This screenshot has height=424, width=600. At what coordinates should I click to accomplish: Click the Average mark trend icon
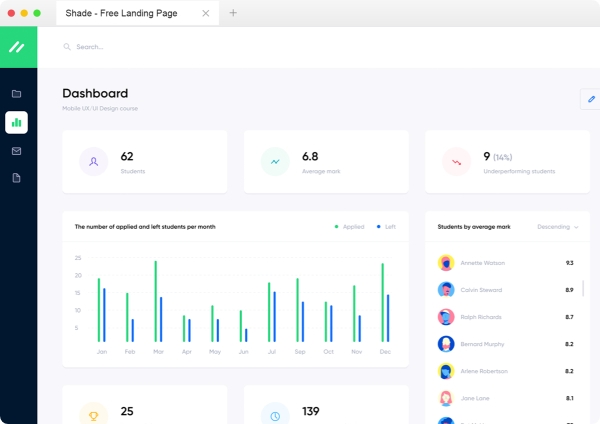(x=275, y=161)
